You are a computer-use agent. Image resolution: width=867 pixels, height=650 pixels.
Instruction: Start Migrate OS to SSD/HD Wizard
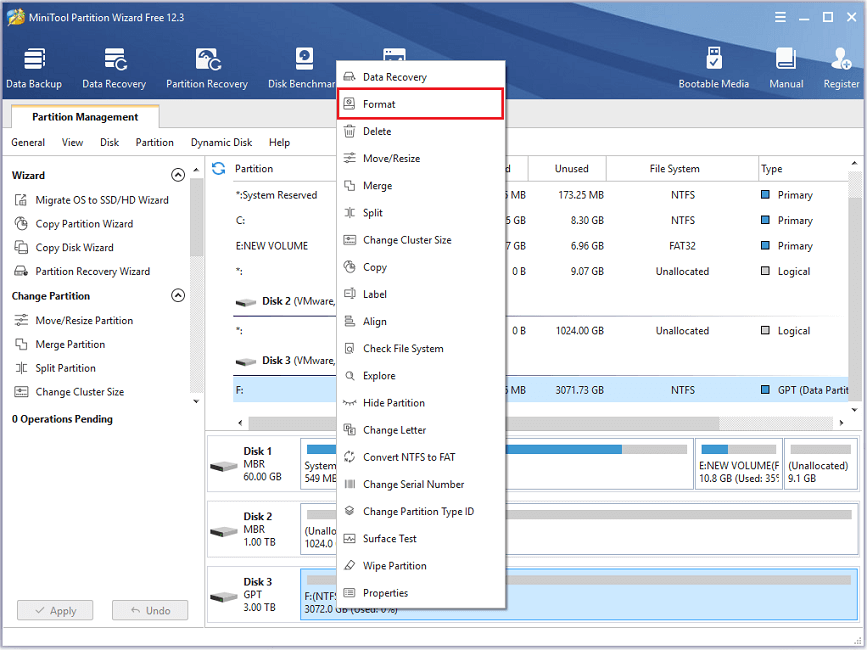point(92,200)
